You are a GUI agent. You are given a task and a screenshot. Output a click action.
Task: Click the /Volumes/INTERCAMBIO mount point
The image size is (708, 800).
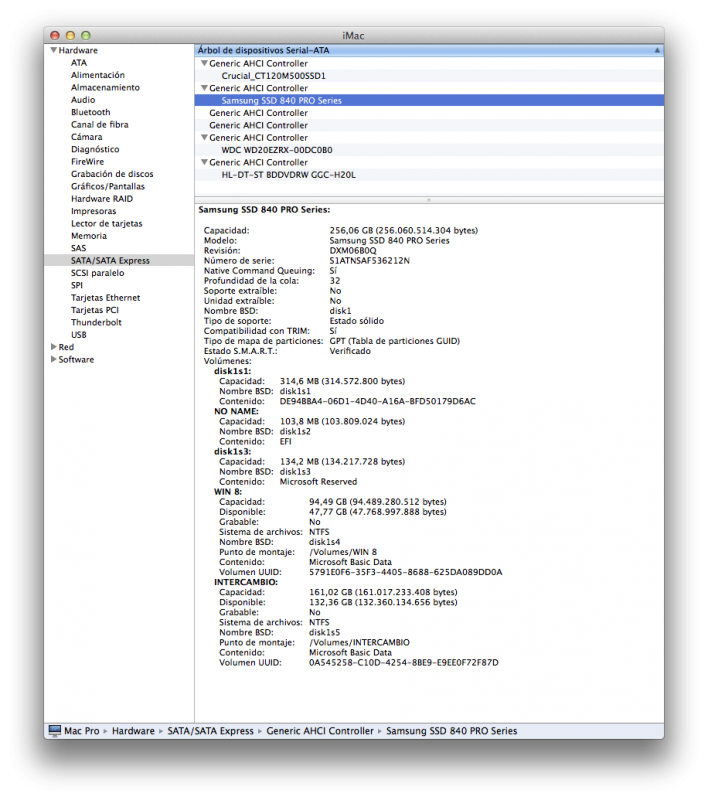(x=359, y=642)
